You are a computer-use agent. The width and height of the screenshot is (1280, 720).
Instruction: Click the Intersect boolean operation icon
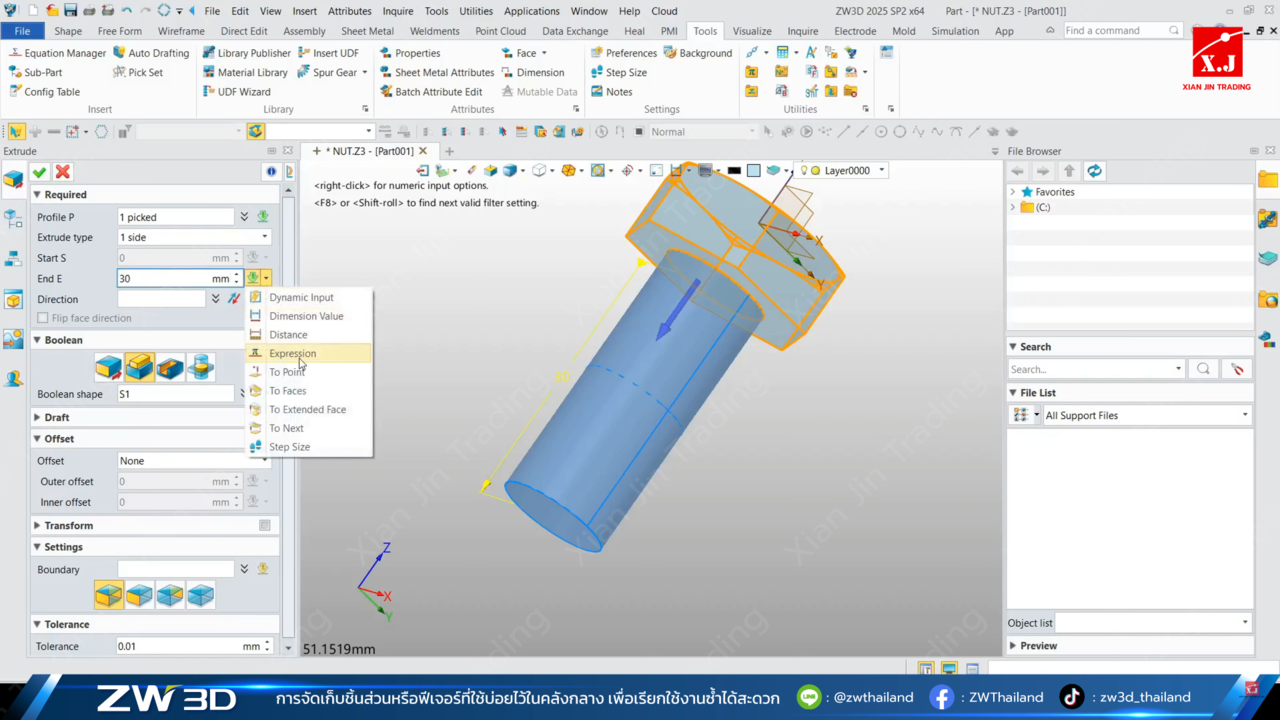tap(201, 367)
